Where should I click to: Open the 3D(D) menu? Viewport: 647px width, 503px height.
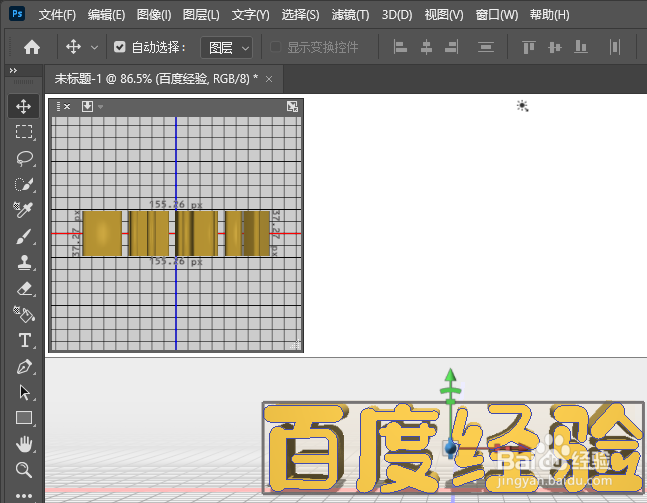pos(397,15)
